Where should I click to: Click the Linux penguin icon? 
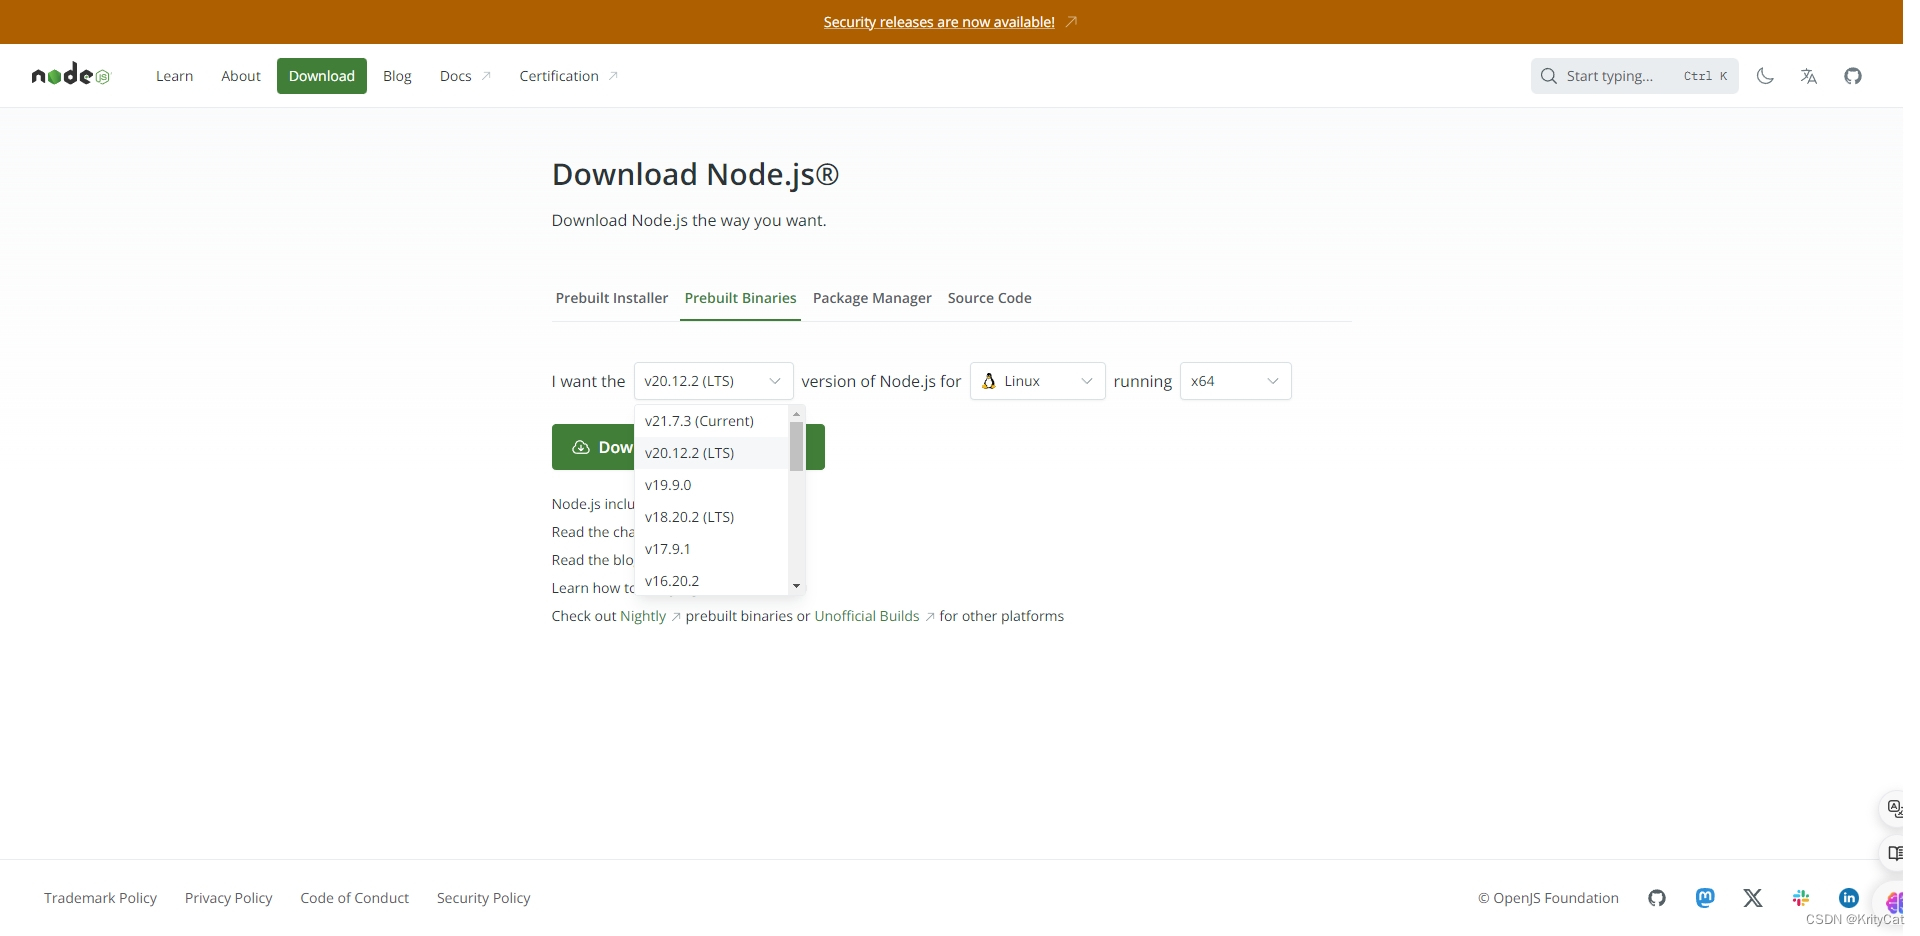[x=989, y=381]
